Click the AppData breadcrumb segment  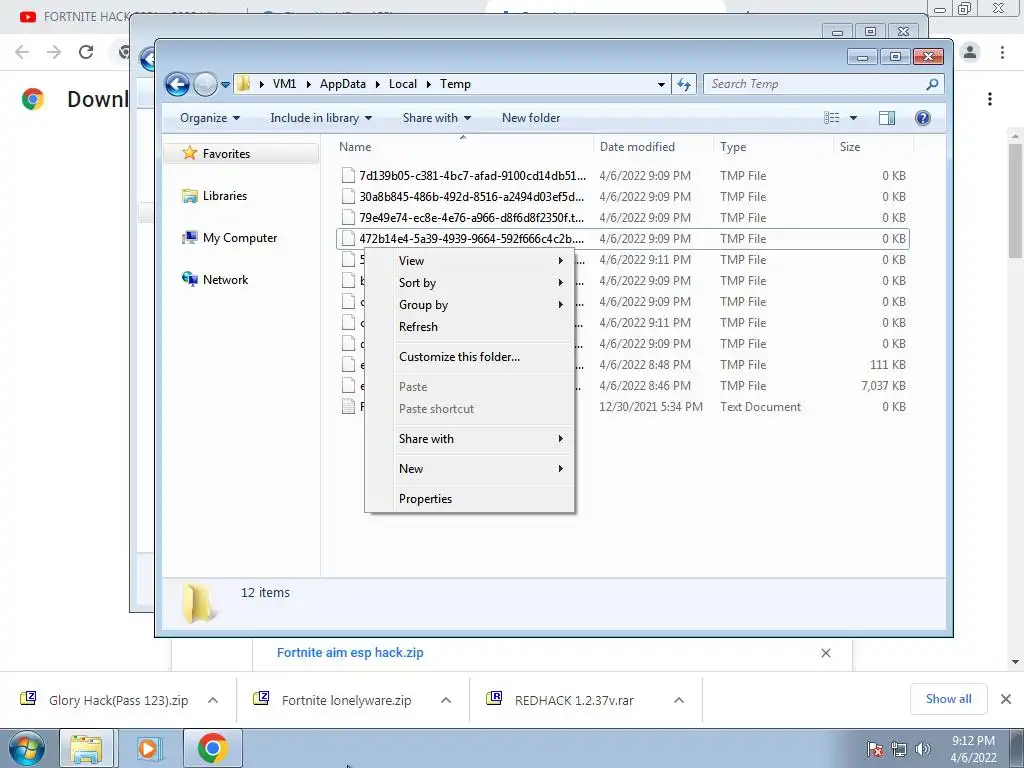tap(343, 84)
